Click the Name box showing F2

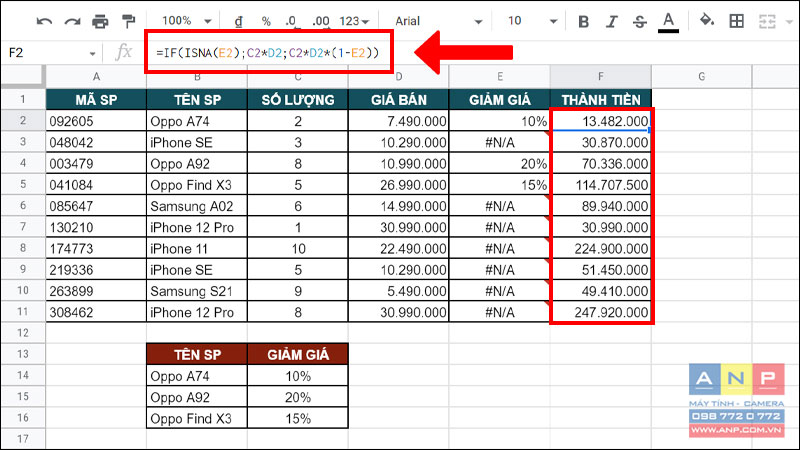[x=43, y=53]
